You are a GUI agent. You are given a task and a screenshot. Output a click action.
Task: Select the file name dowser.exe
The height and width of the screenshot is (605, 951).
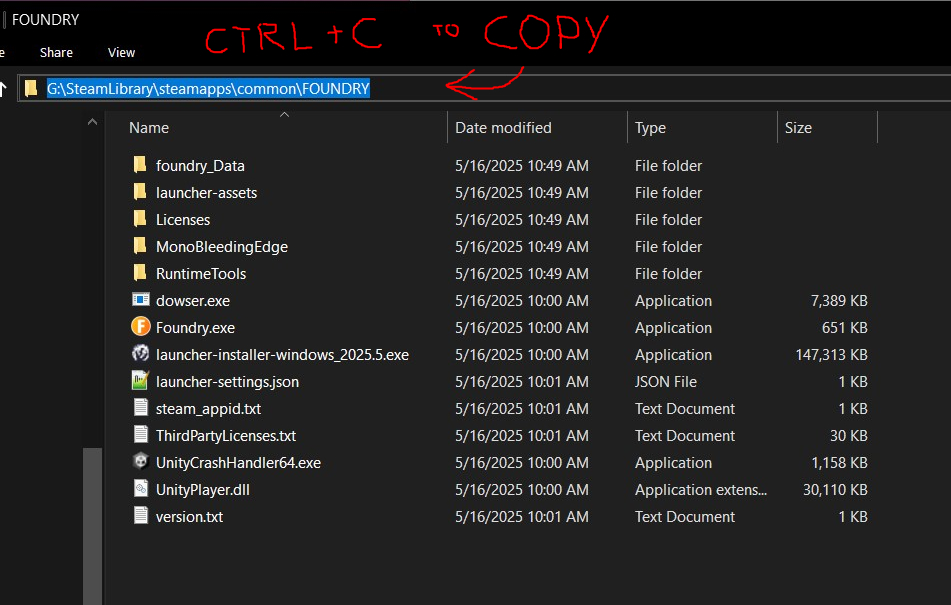point(193,301)
